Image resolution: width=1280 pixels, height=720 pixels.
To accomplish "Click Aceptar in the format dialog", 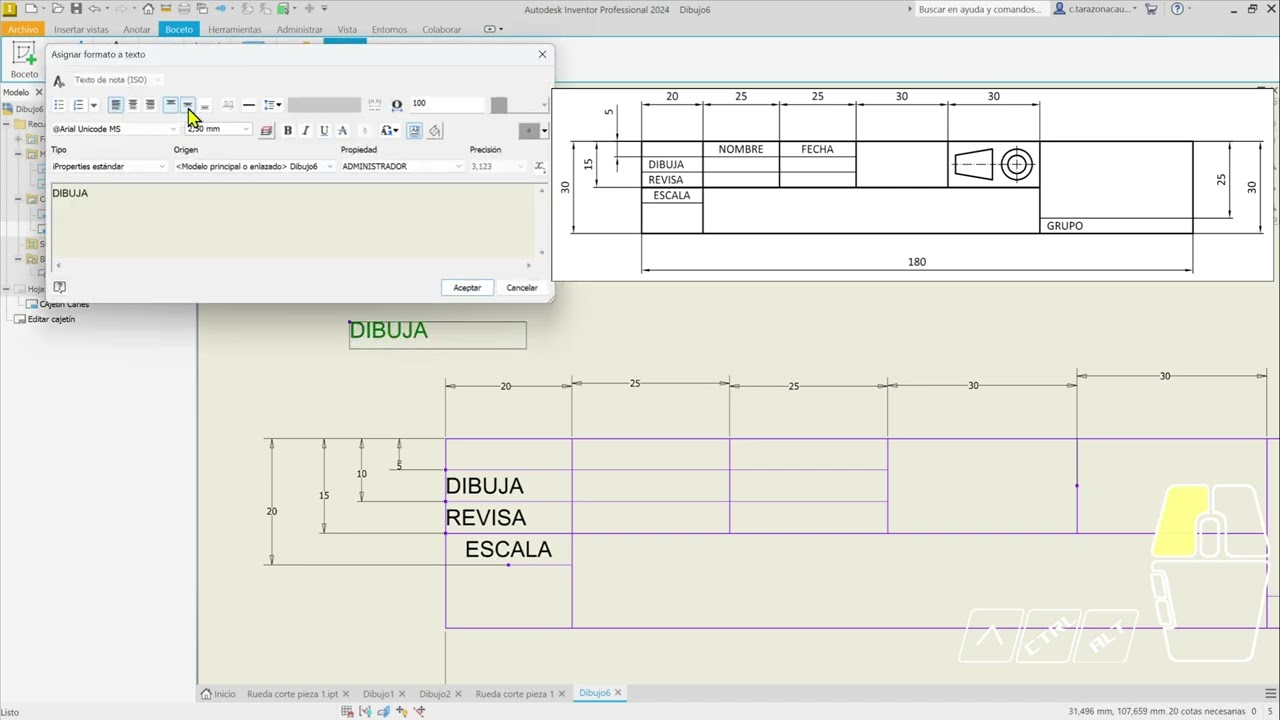I will pyautogui.click(x=467, y=288).
